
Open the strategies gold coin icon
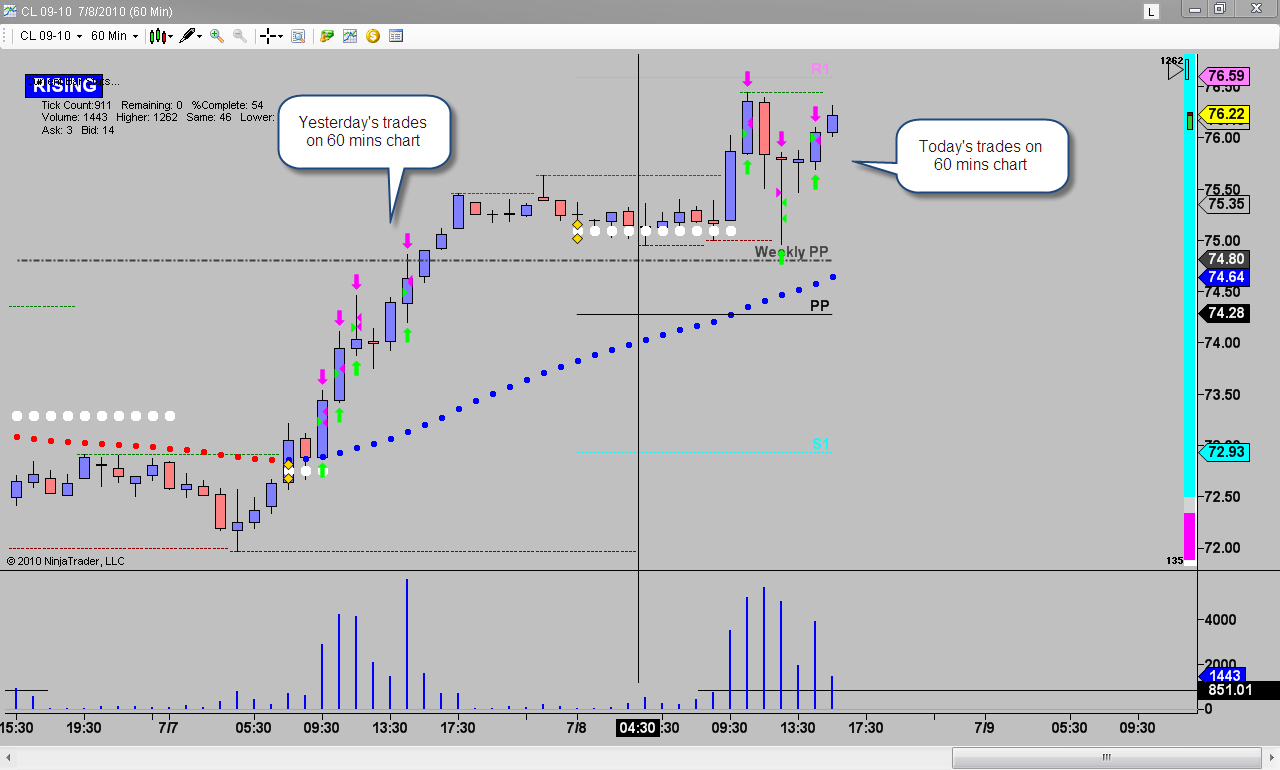click(x=373, y=36)
